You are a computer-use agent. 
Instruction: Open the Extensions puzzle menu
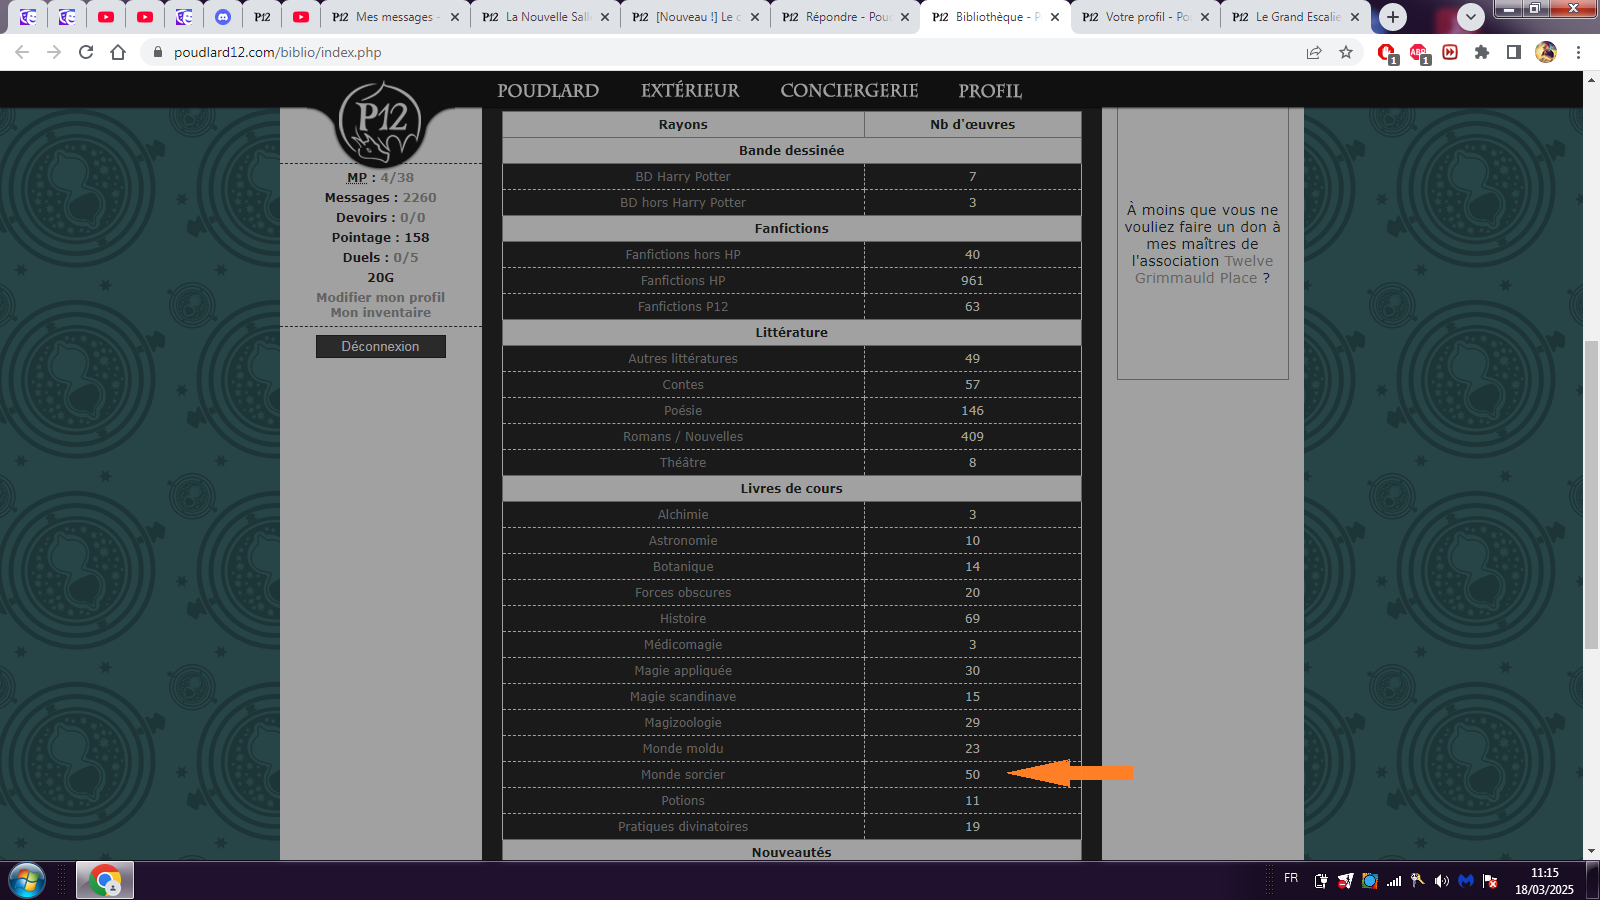1482,52
